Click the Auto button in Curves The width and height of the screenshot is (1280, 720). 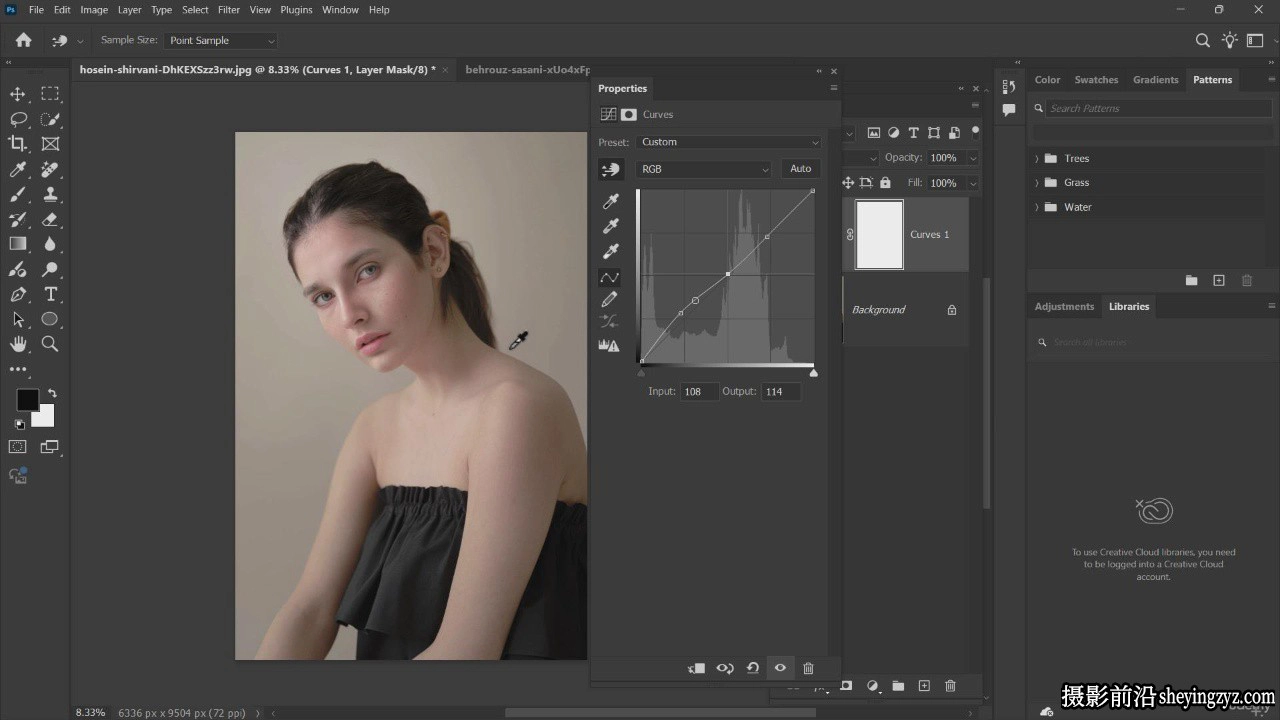[x=801, y=169]
